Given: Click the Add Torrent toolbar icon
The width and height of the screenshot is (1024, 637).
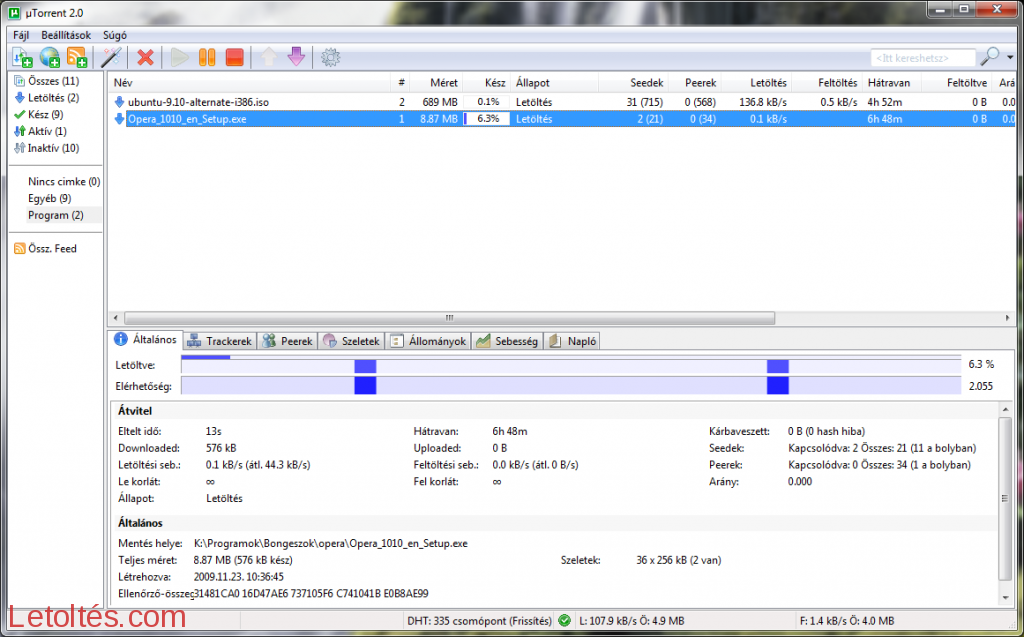Looking at the screenshot, I should click(x=22, y=57).
